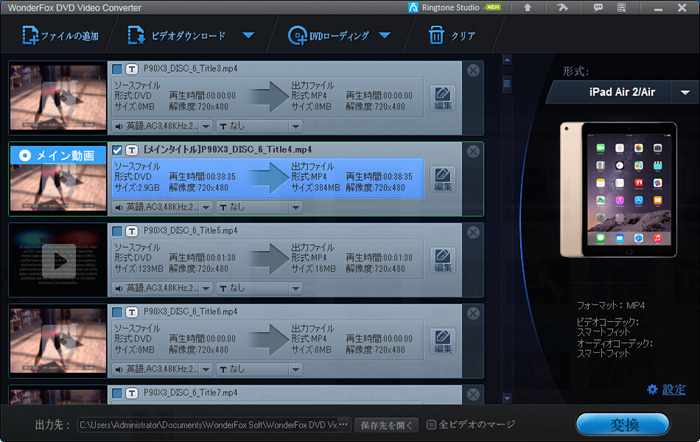Toggle the 全ビデオのマージ checkbox
Viewport: 700px width, 442px height.
pos(431,424)
